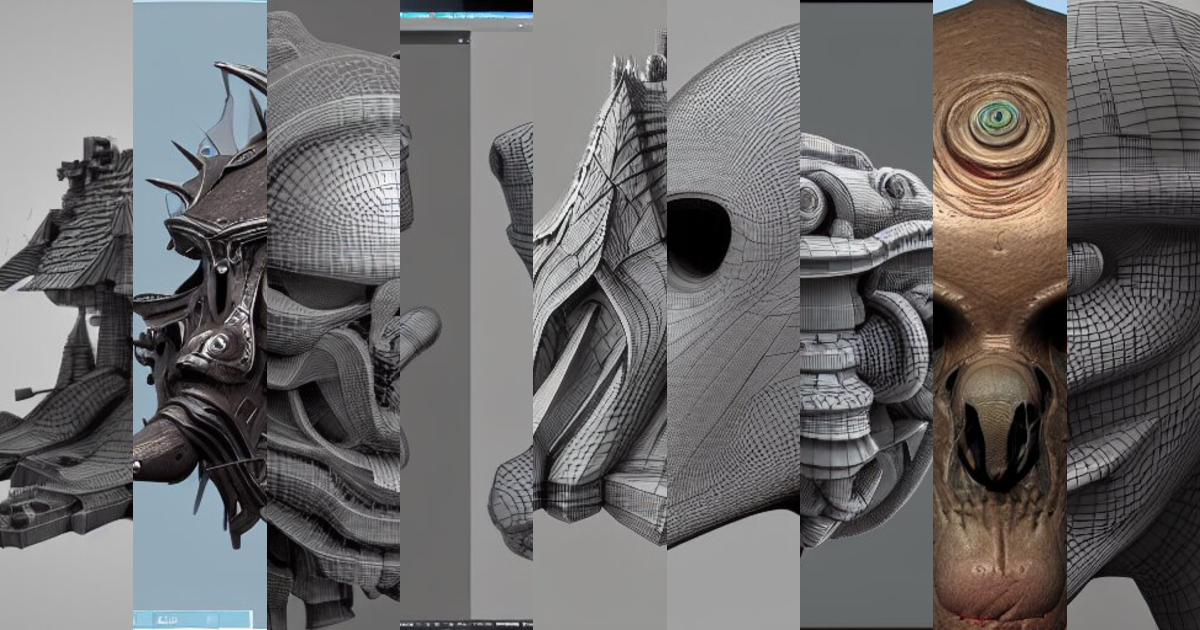Click the small button on the lower dark toolbar
Viewport: 1200px width, 630px height.
coord(460,624)
